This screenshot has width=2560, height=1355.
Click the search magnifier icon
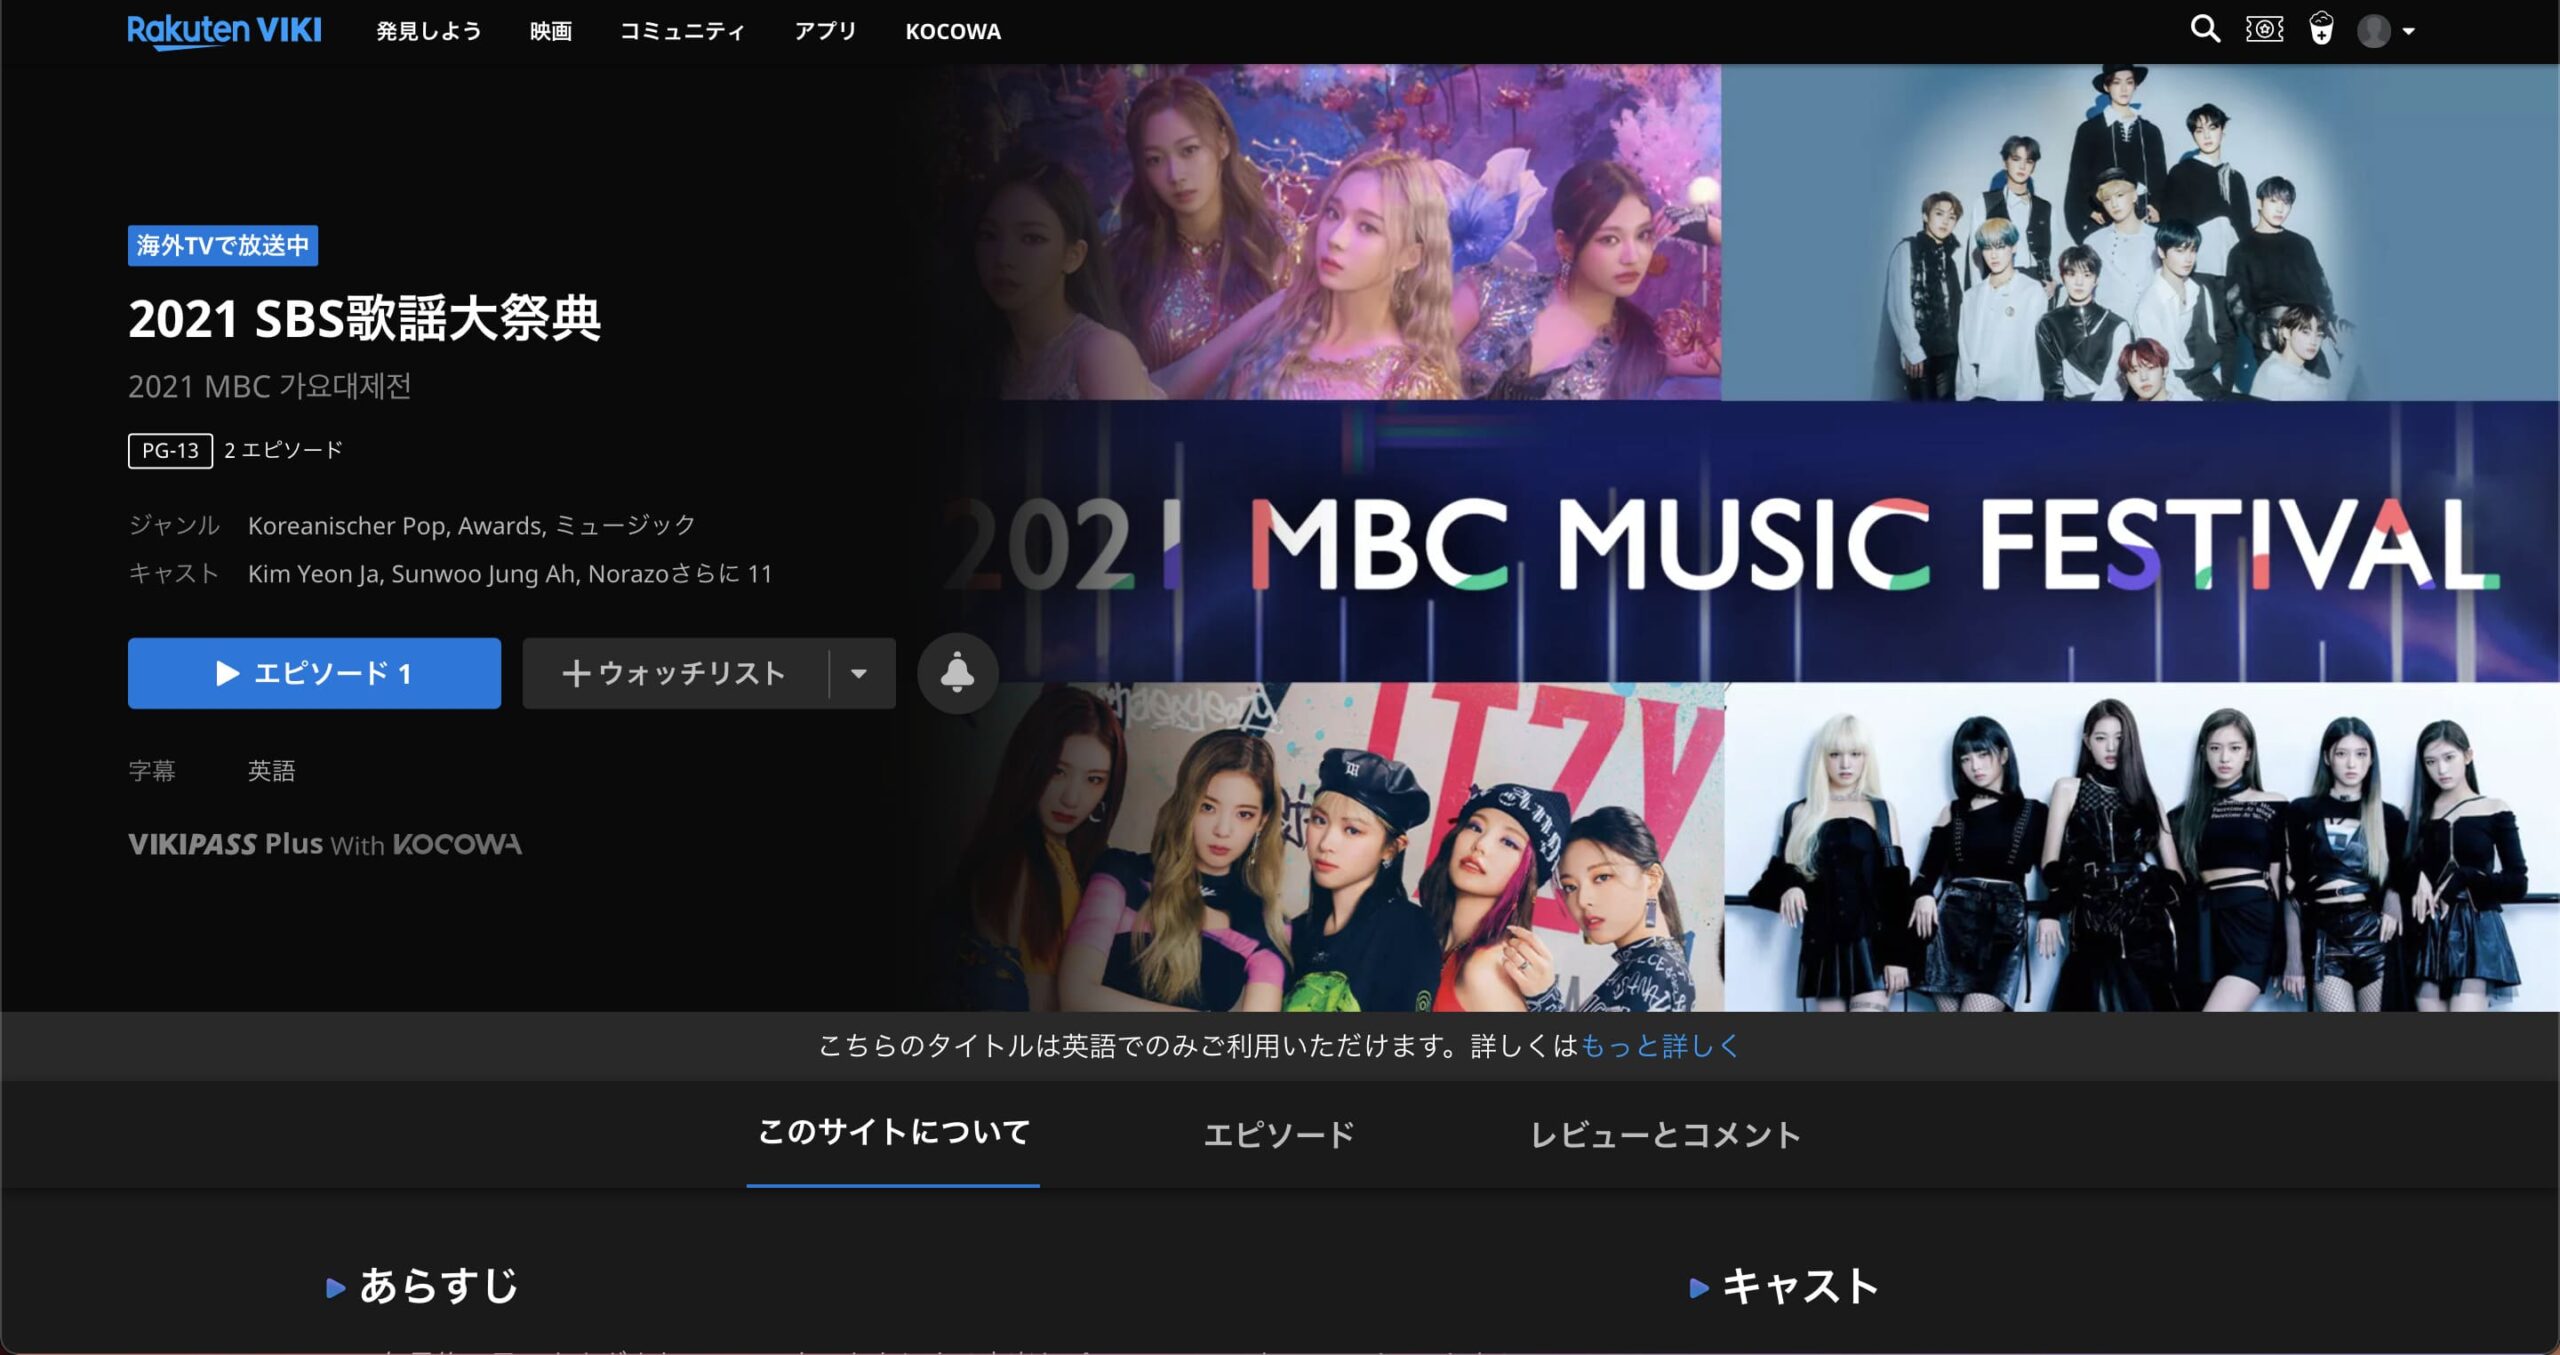pyautogui.click(x=2205, y=29)
